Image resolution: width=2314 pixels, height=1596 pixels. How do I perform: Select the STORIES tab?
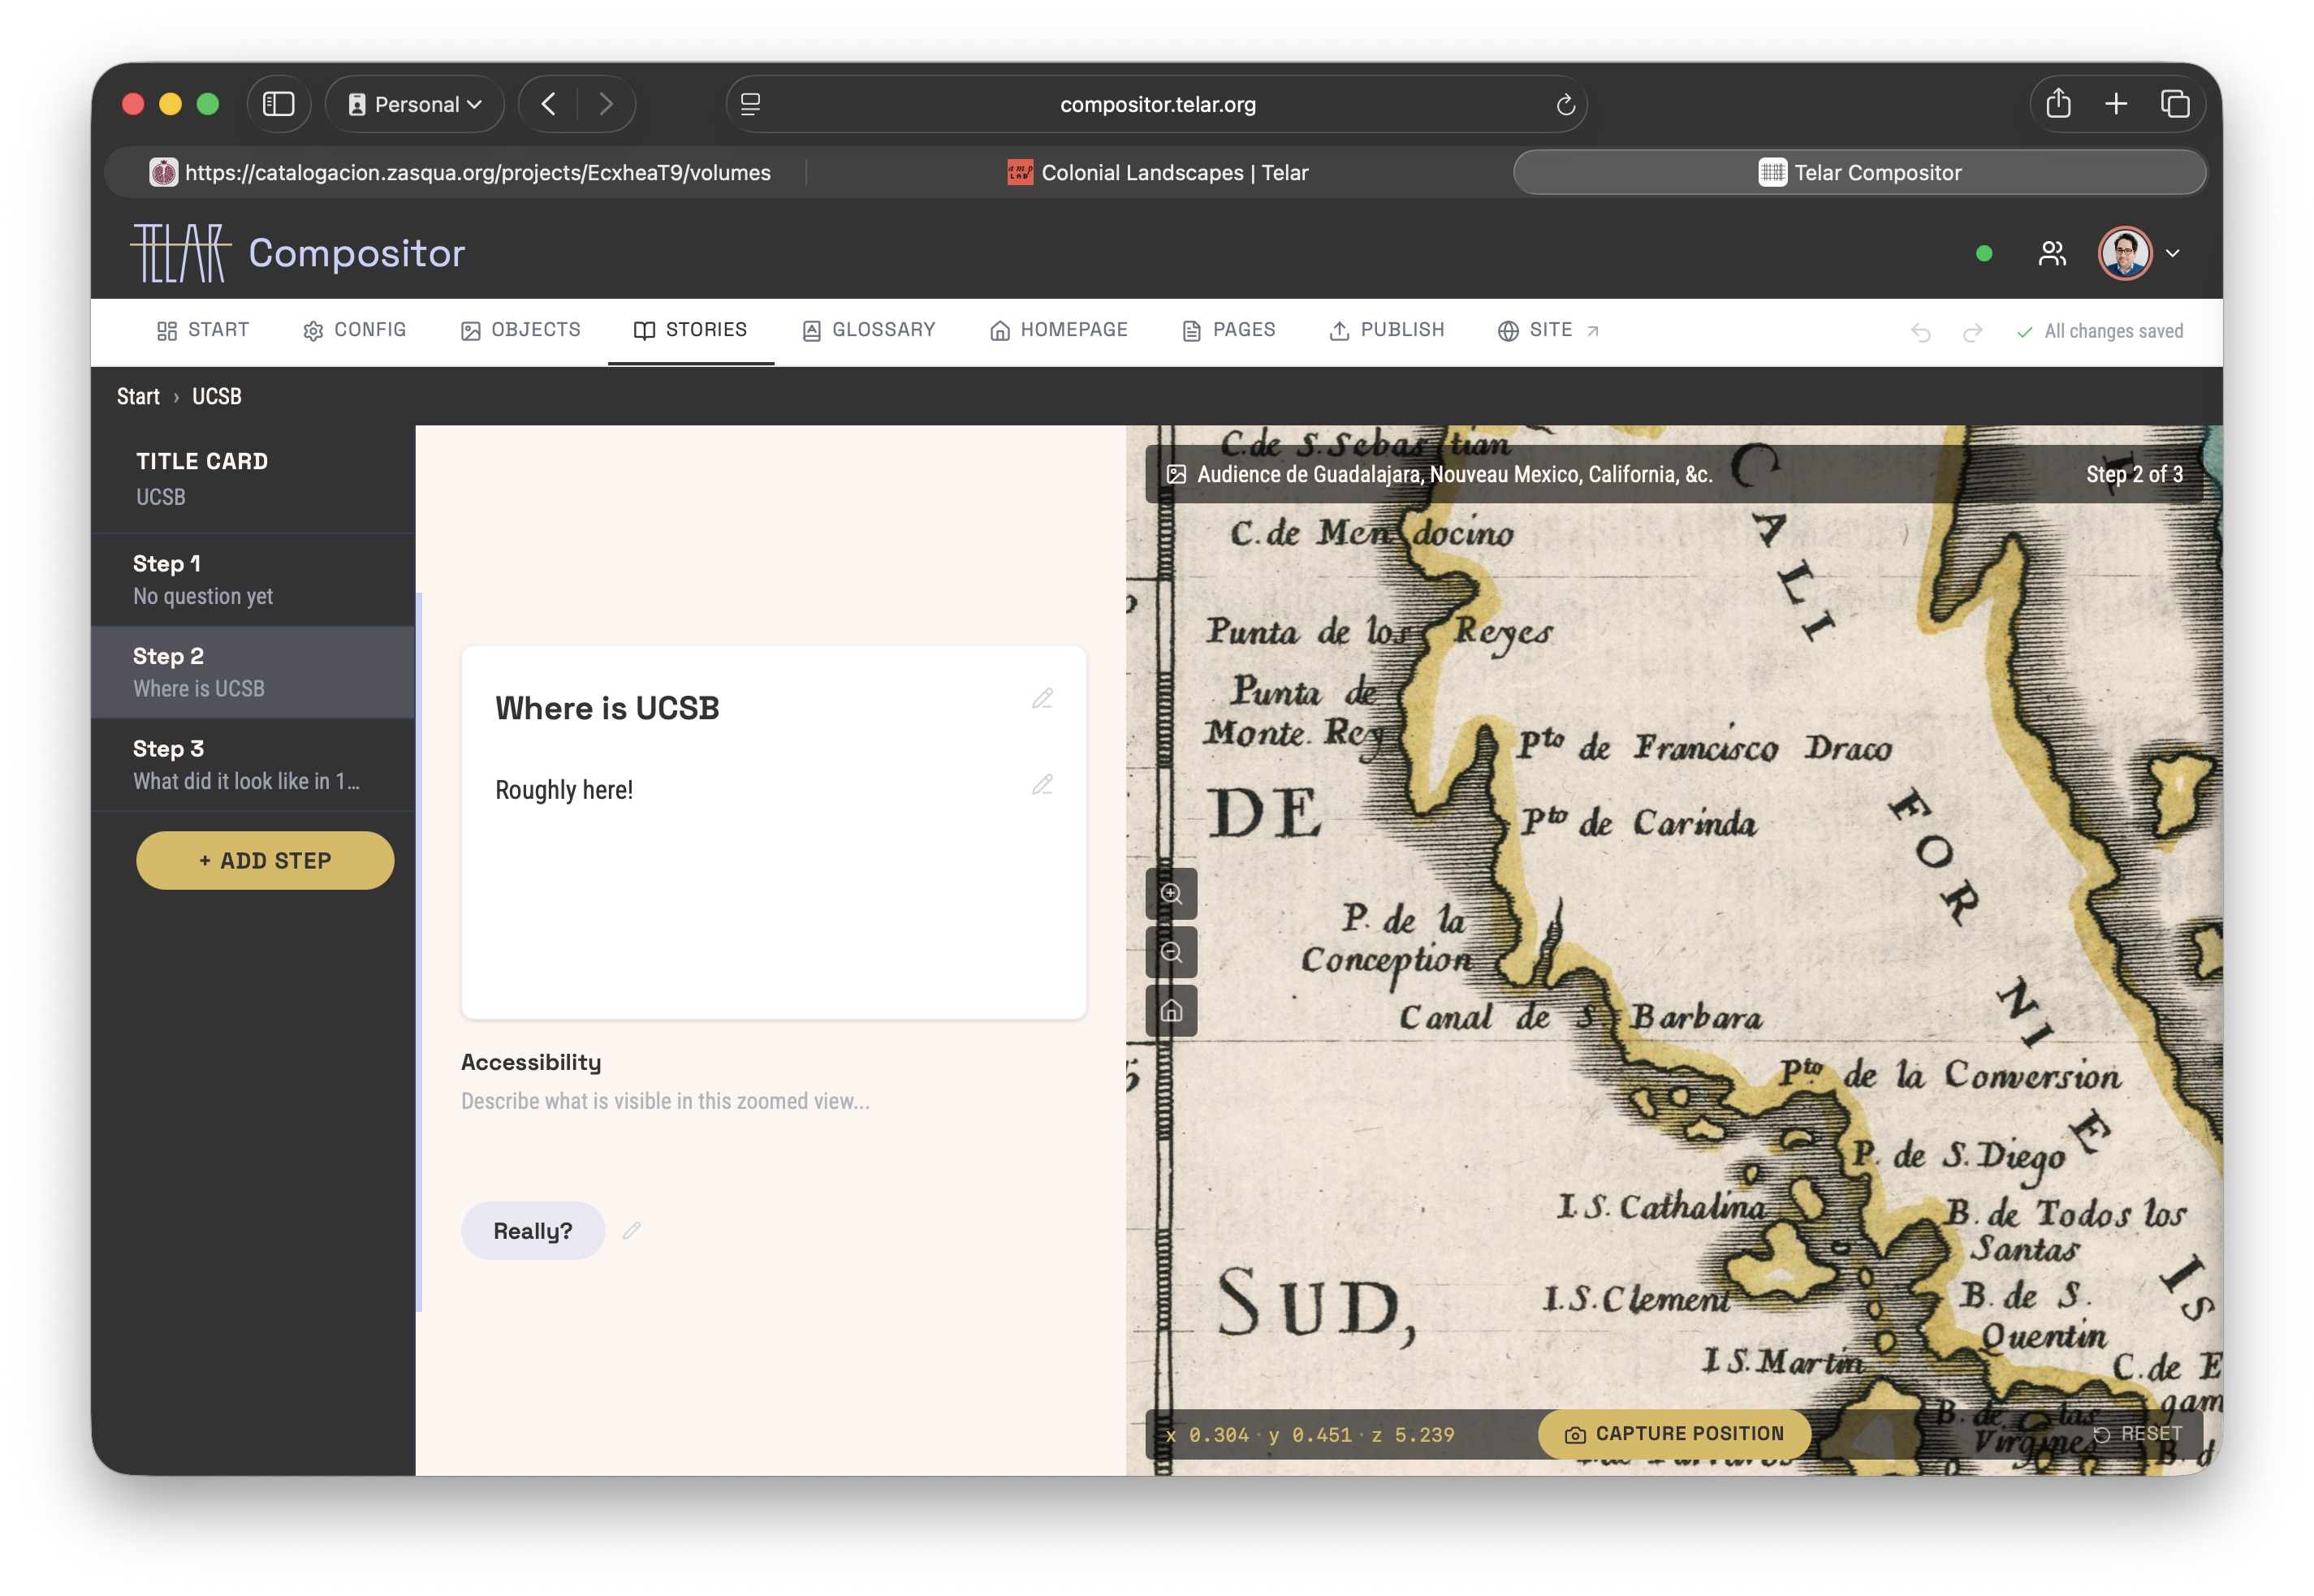[x=690, y=330]
